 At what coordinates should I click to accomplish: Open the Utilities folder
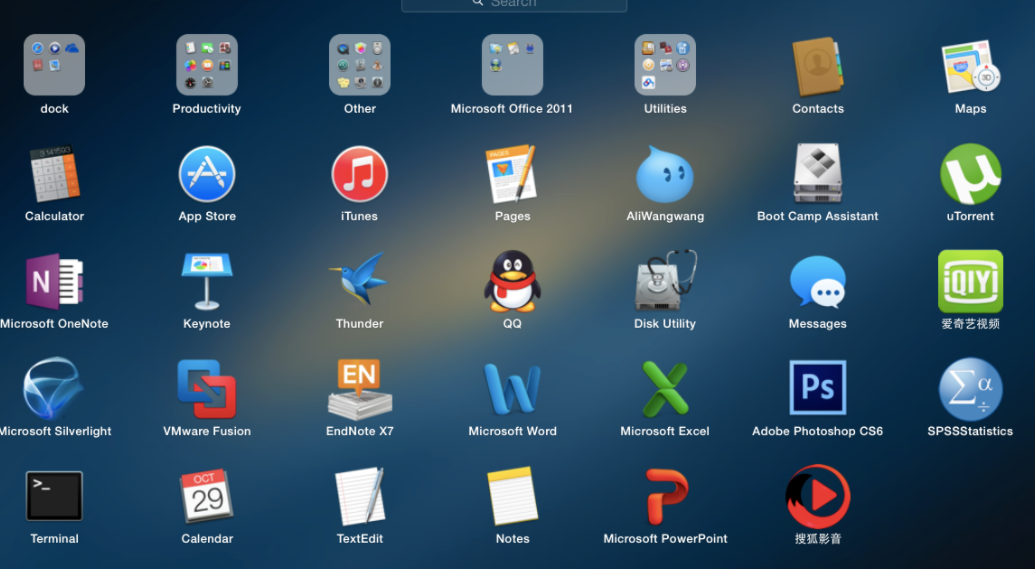click(x=665, y=65)
